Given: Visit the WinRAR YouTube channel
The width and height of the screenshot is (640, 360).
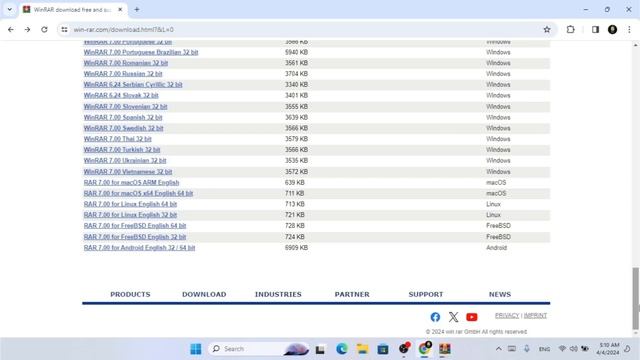Looking at the screenshot, I should (471, 317).
